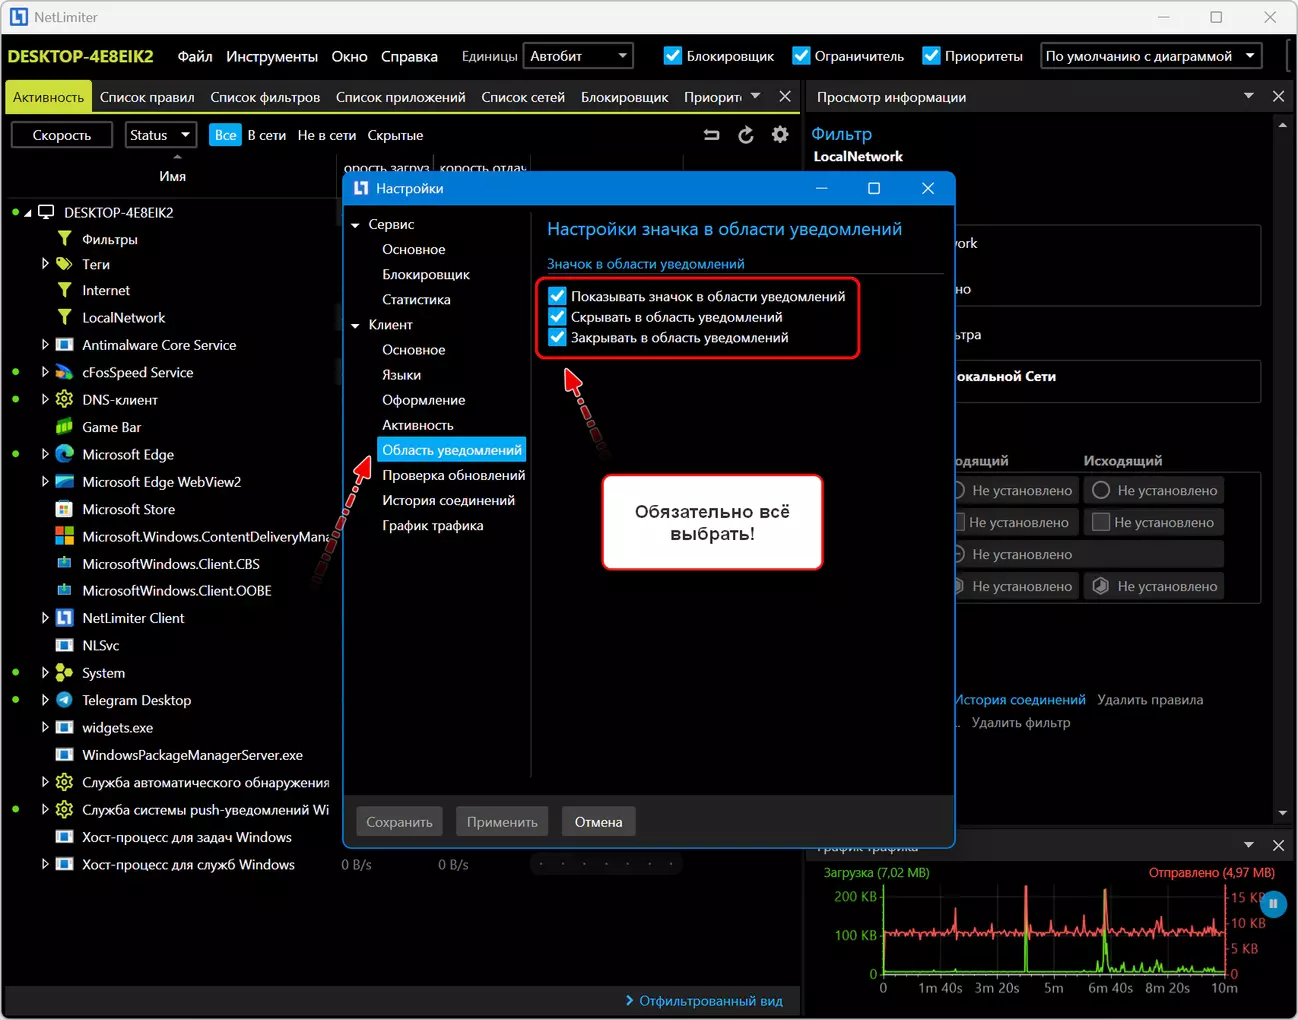1298x1020 pixels.
Task: Uncheck Закрывать в область уведомлений
Action: (x=557, y=338)
